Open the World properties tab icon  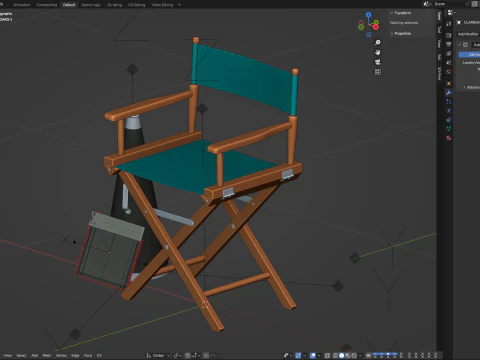click(x=449, y=71)
